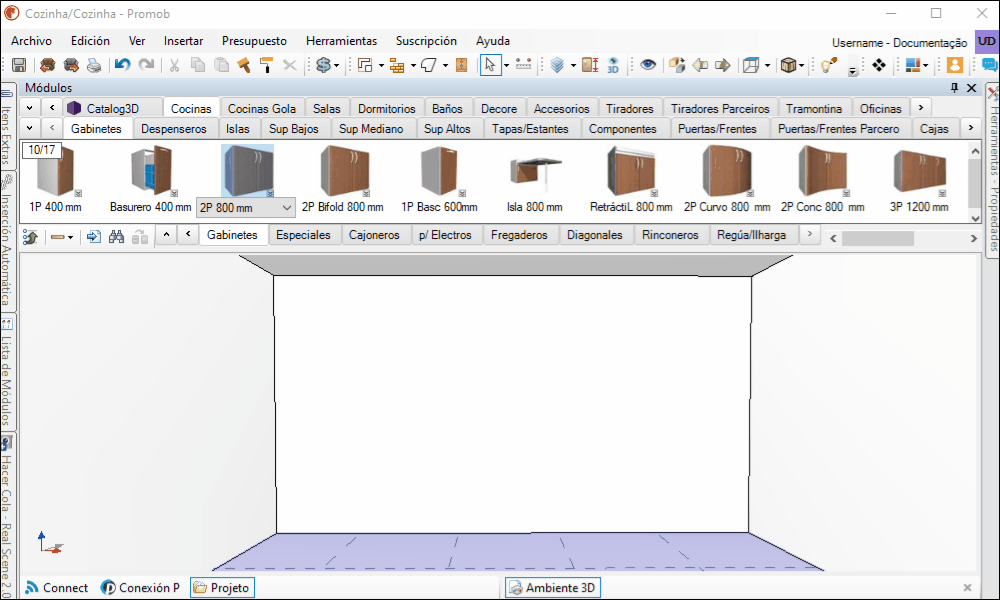The width and height of the screenshot is (1000, 600).
Task: Select the Ambiente 3D view tab
Action: [553, 588]
